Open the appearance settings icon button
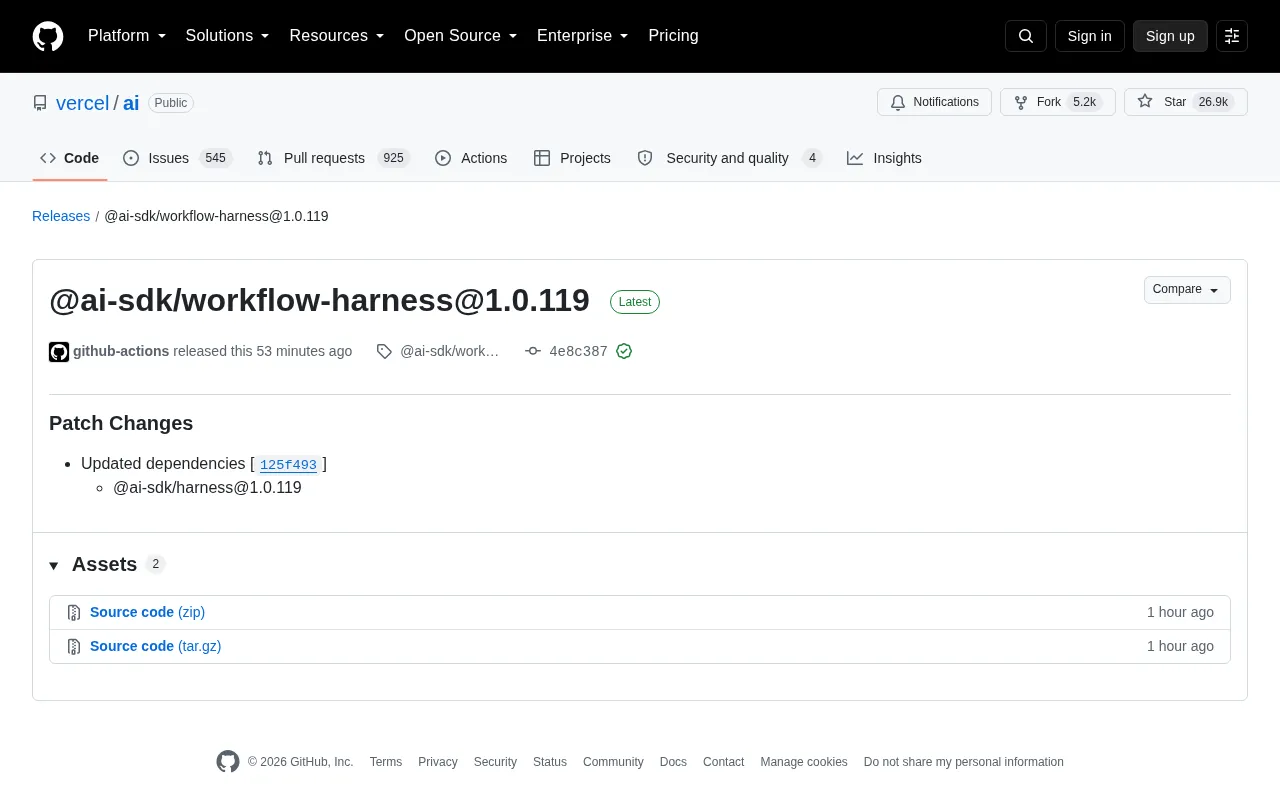Viewport: 1280px width, 800px height. pyautogui.click(x=1232, y=36)
